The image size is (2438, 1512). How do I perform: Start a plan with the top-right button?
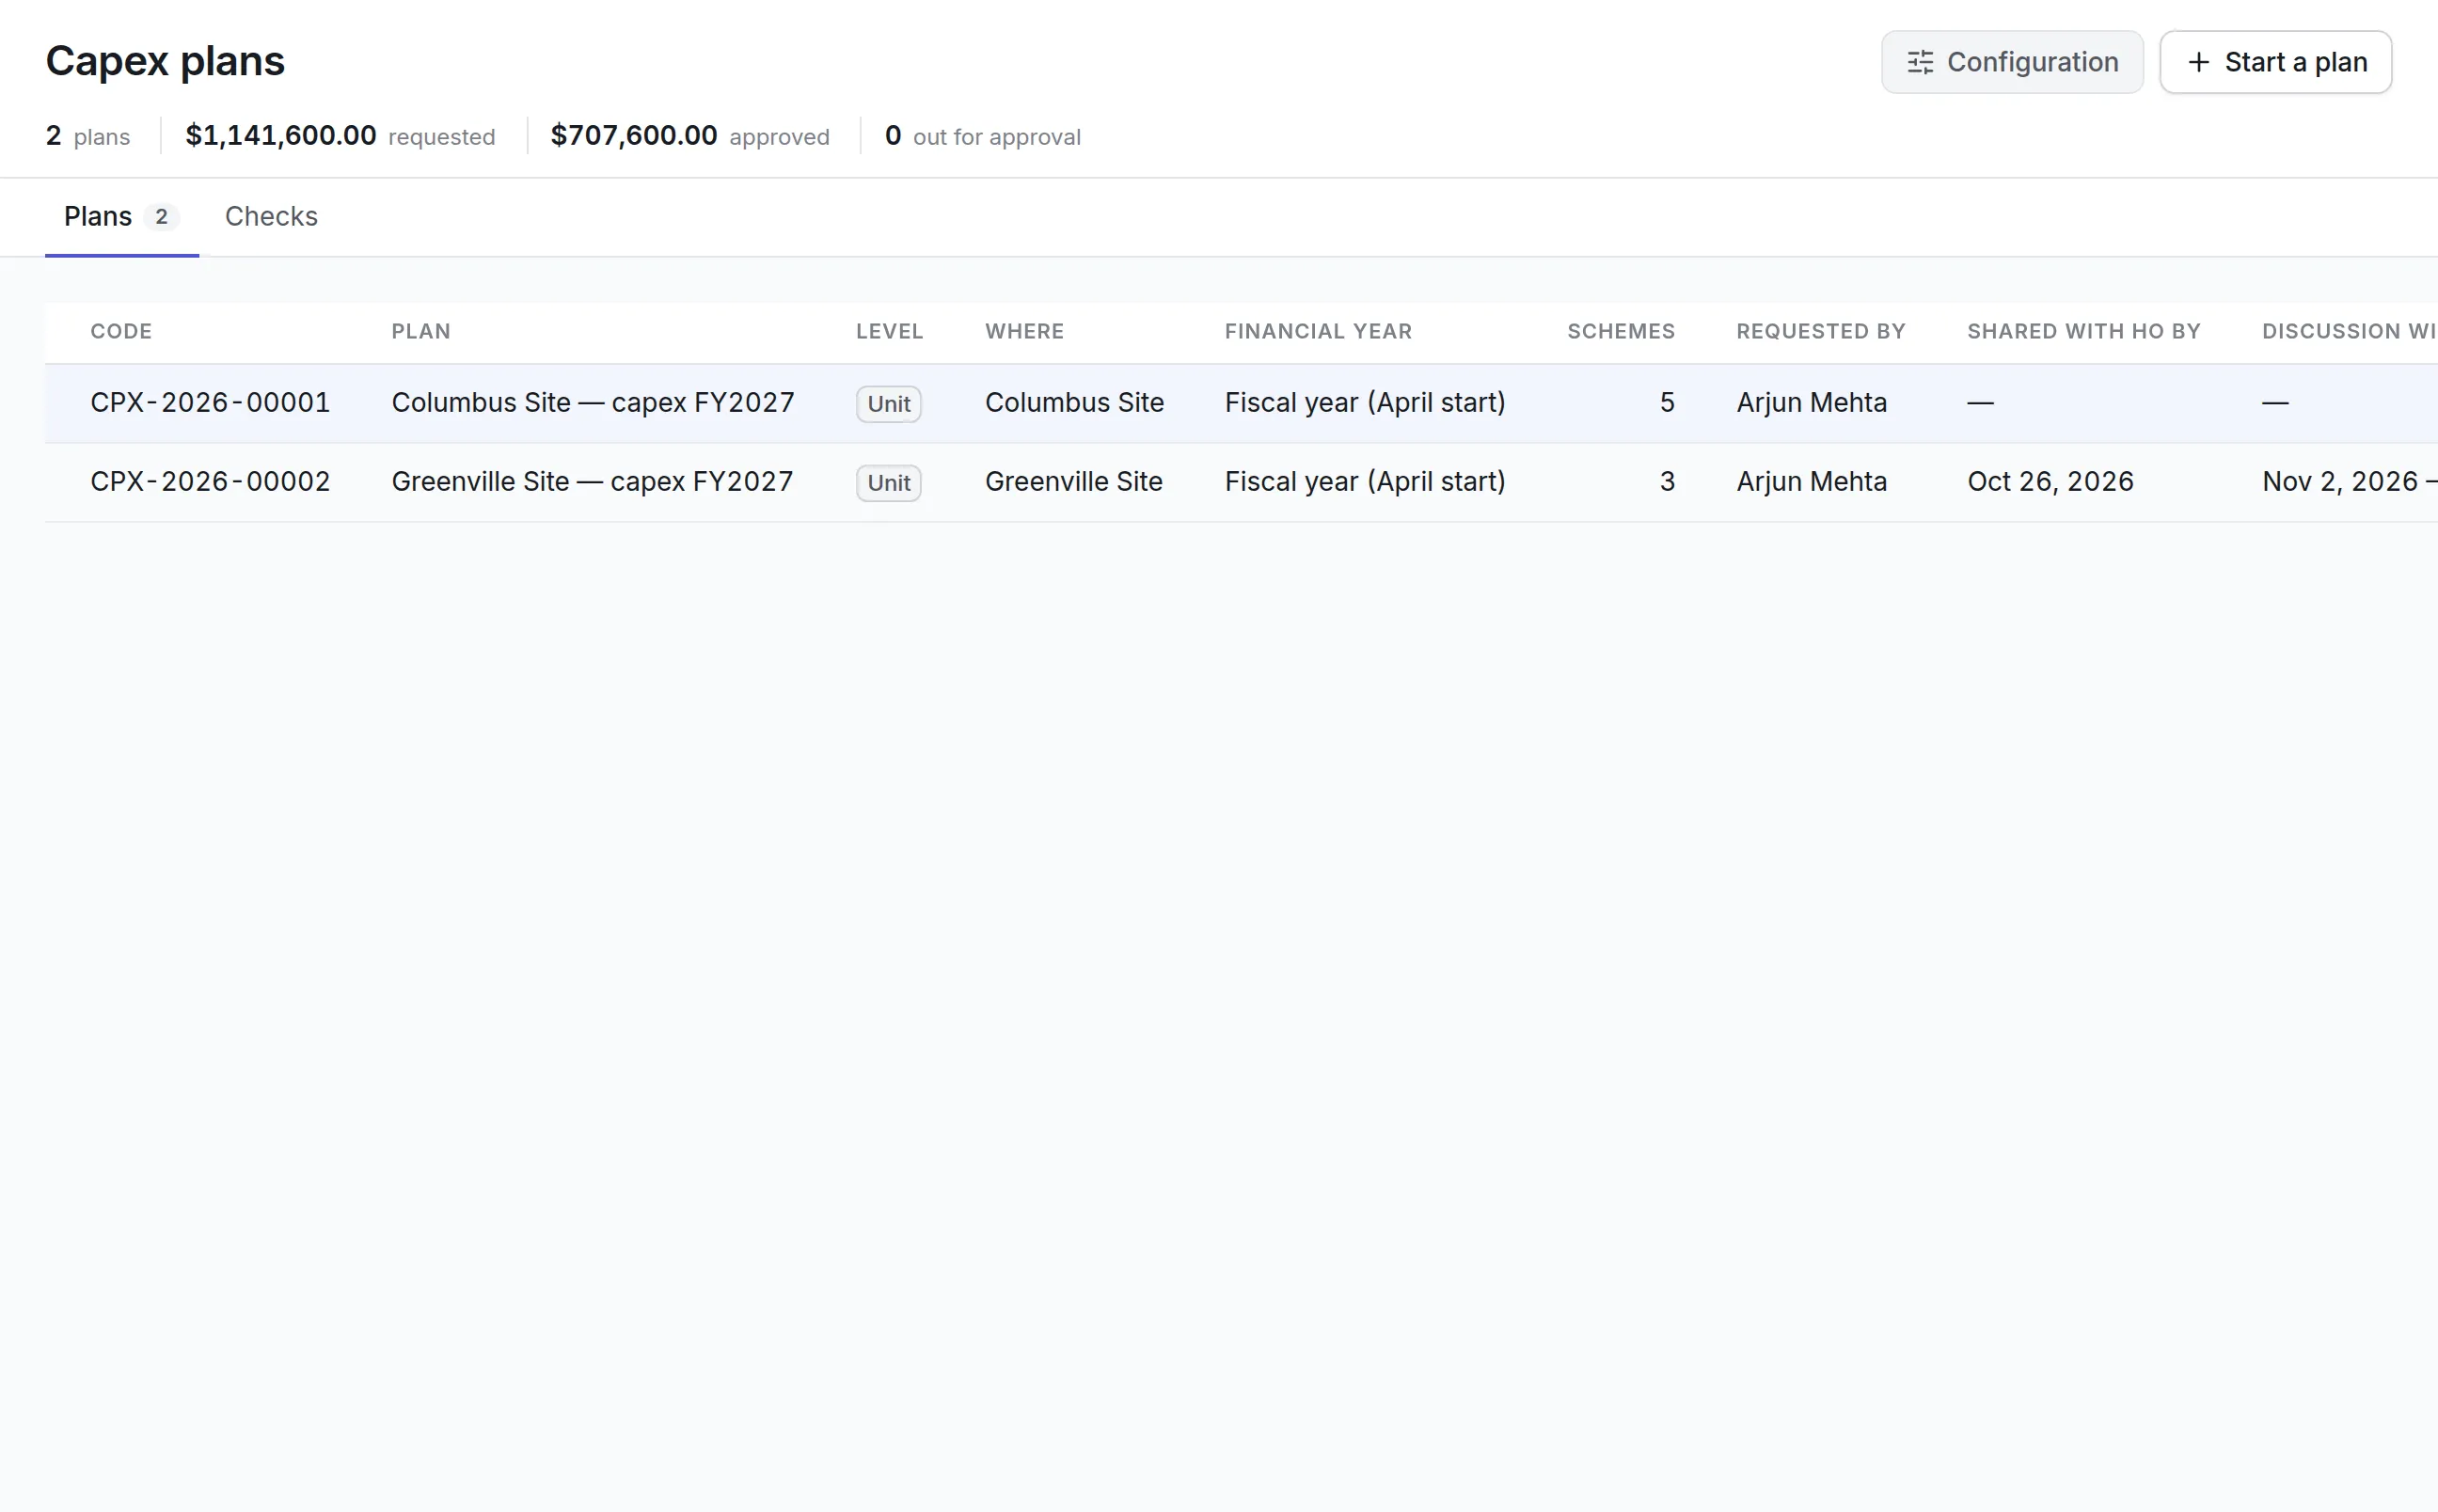coord(2275,62)
